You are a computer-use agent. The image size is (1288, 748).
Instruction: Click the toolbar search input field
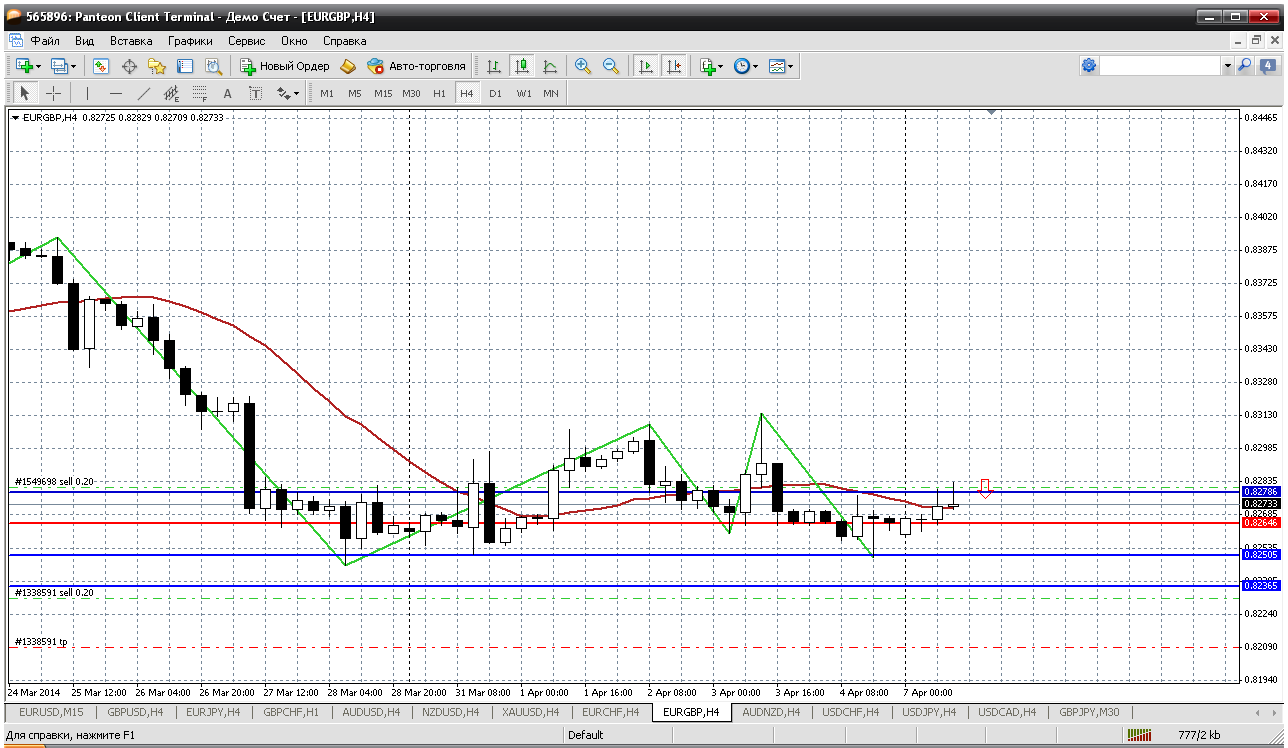[1160, 66]
